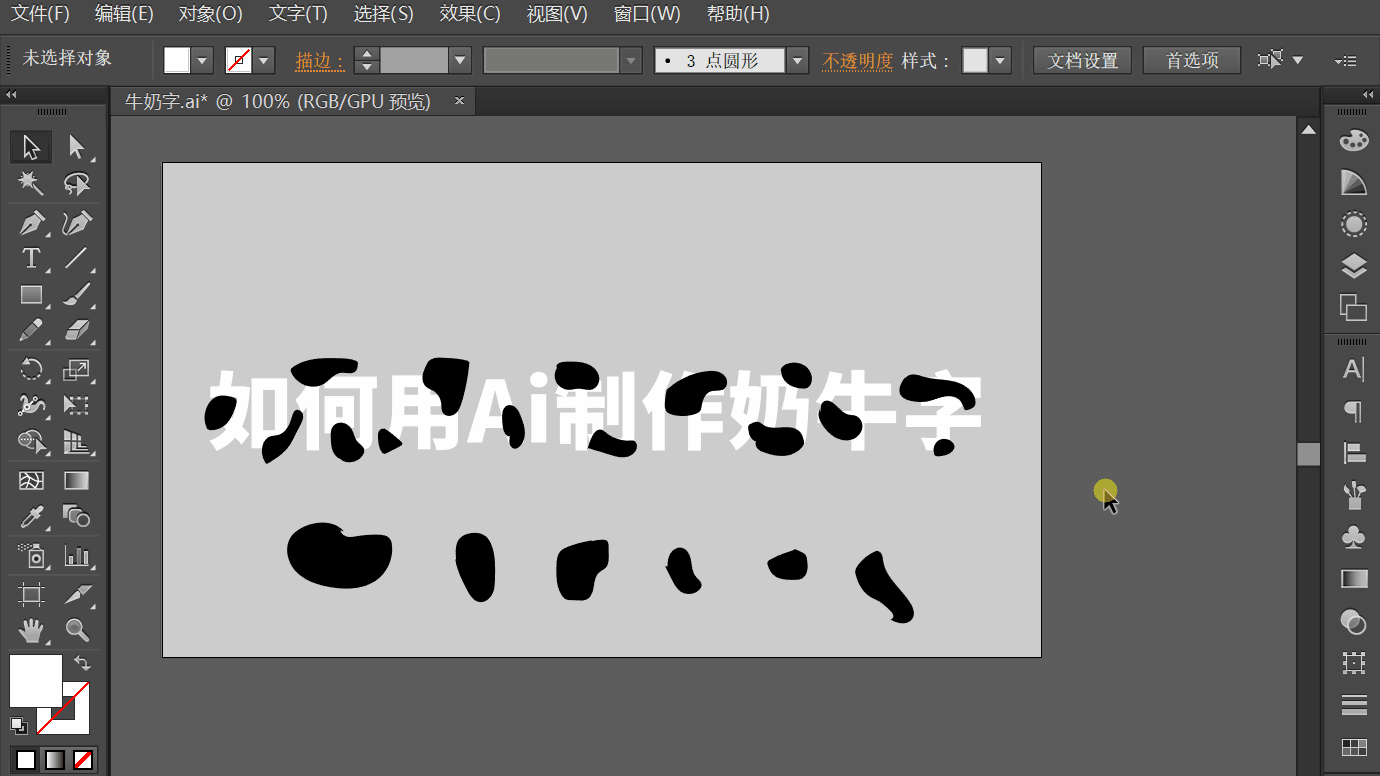Open the 窗口(W) menu
The image size is (1380, 776).
point(647,14)
